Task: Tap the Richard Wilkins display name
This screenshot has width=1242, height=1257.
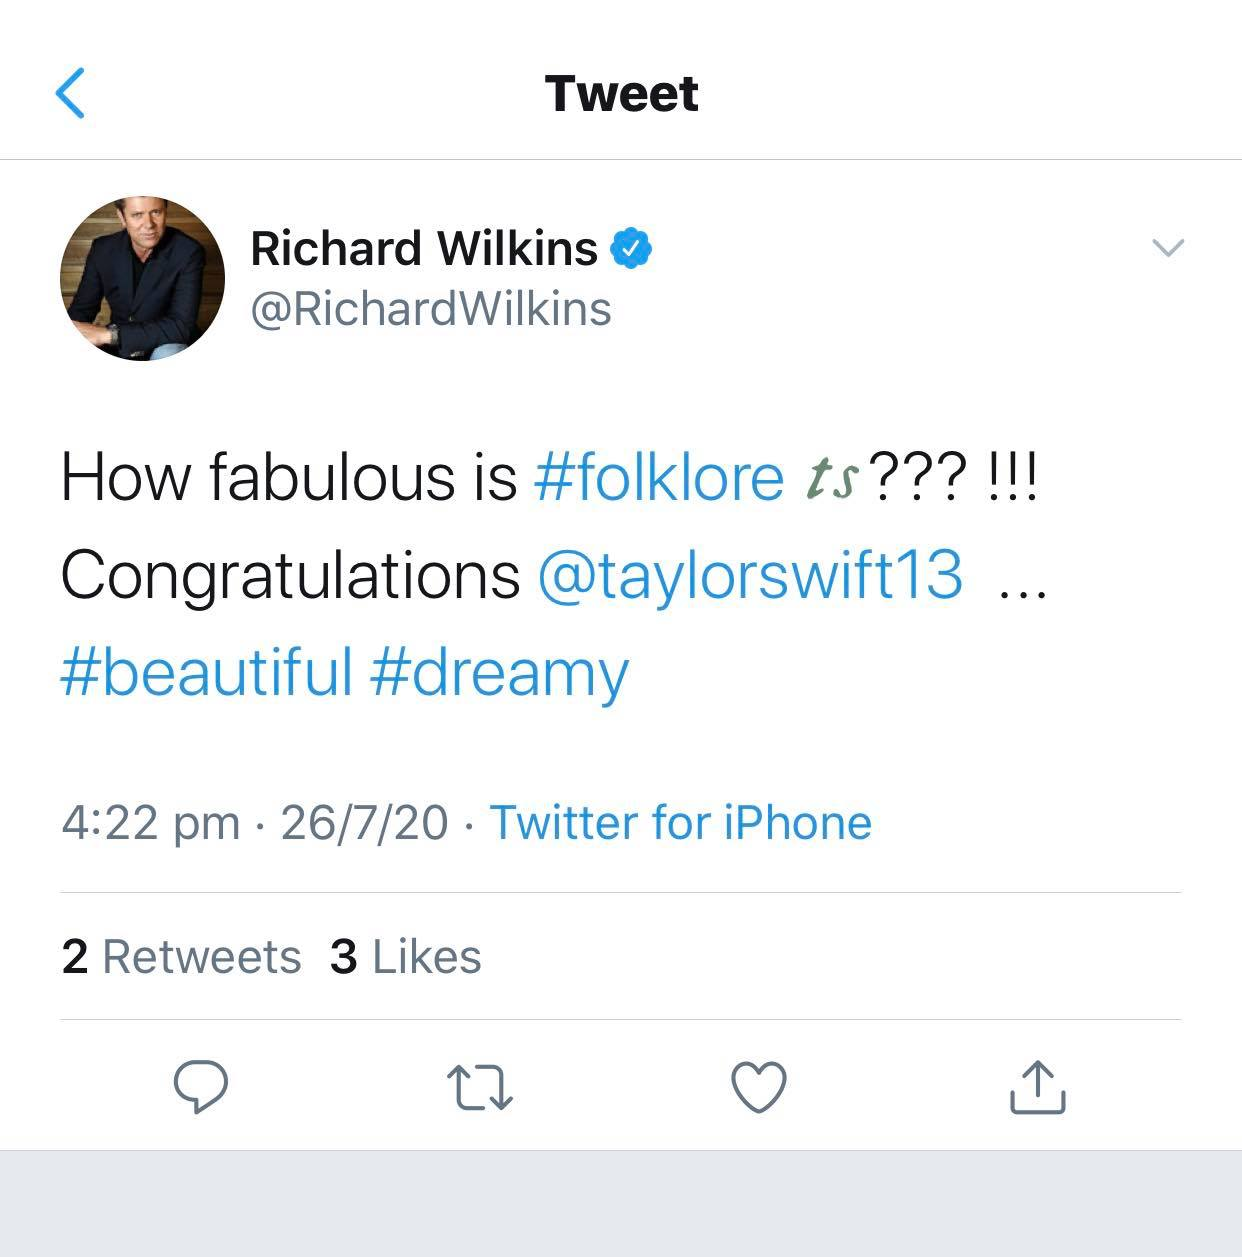Action: (x=424, y=248)
